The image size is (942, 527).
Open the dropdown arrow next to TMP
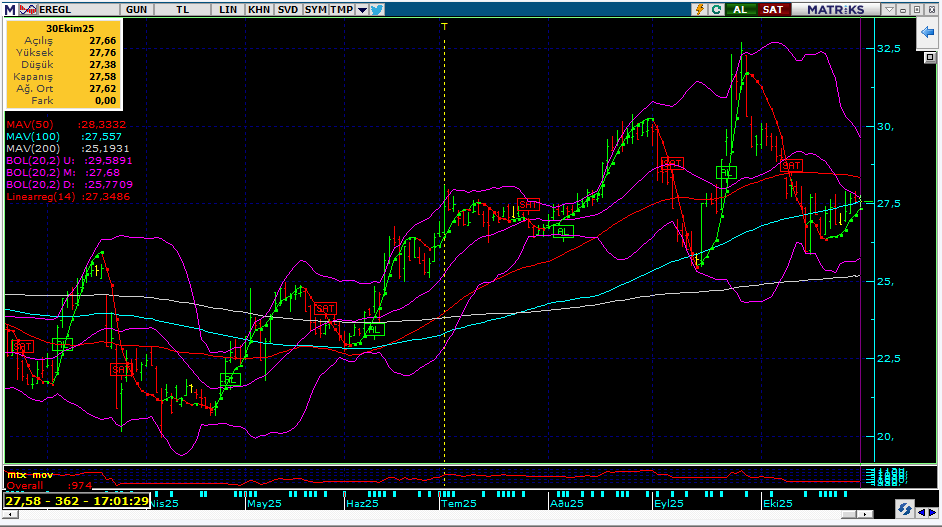(360, 9)
